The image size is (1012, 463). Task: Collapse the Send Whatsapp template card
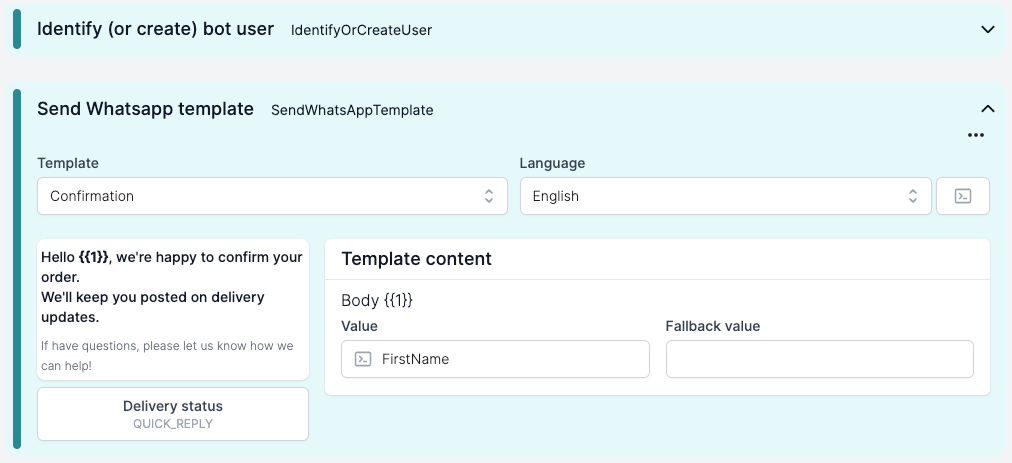point(987,109)
